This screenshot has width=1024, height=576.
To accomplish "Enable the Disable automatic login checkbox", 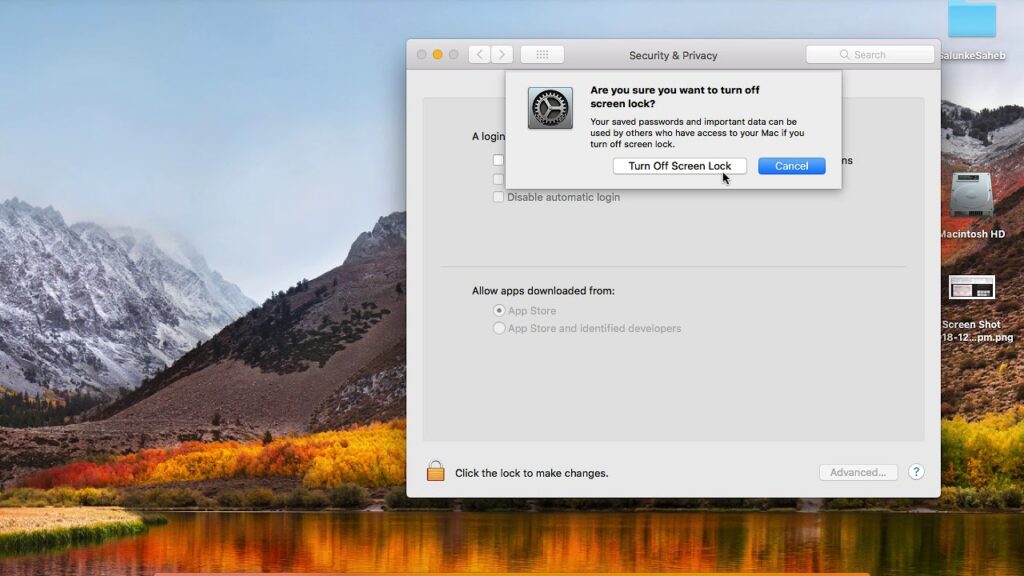I will click(498, 197).
